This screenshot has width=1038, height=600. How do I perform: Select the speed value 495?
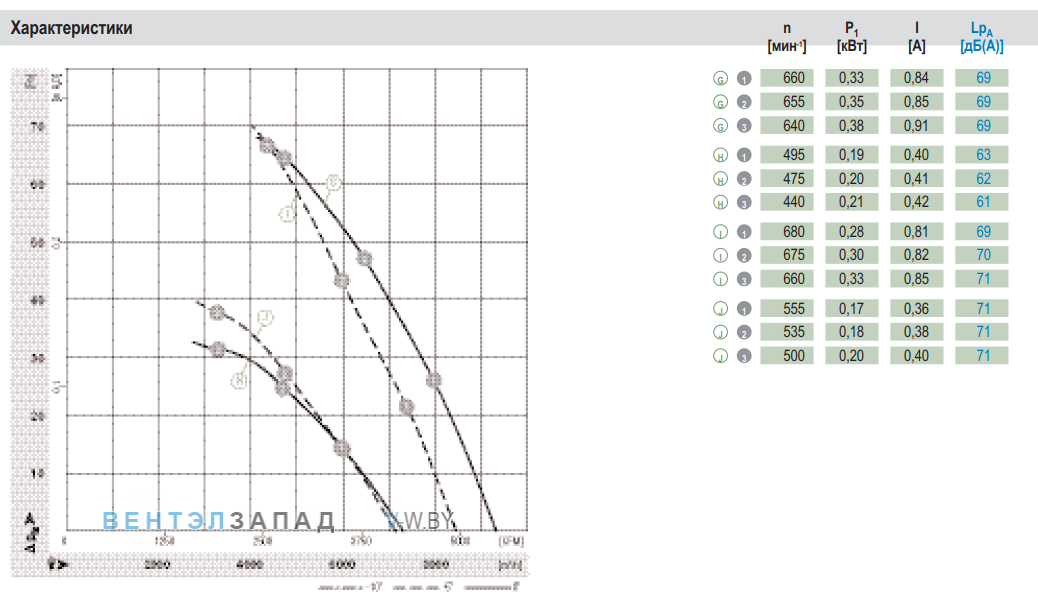click(787, 155)
